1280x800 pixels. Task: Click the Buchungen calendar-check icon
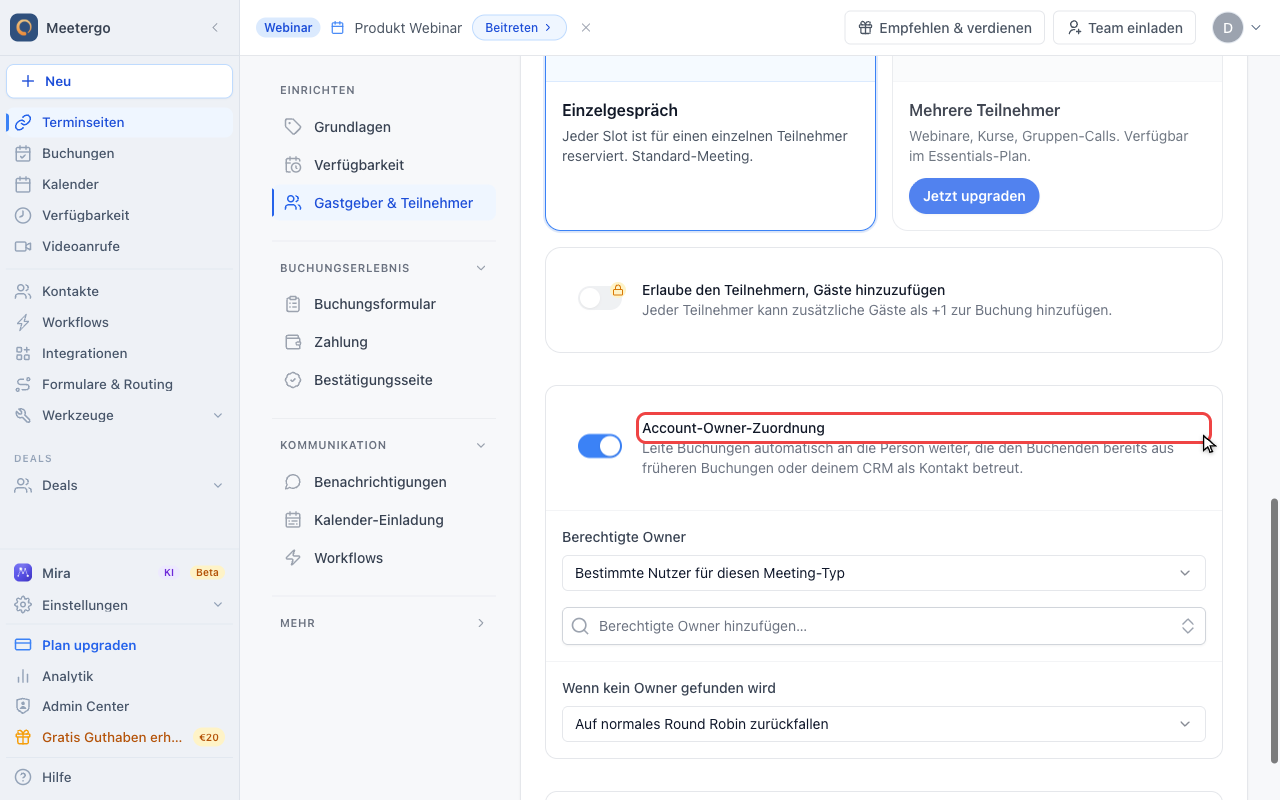23,153
